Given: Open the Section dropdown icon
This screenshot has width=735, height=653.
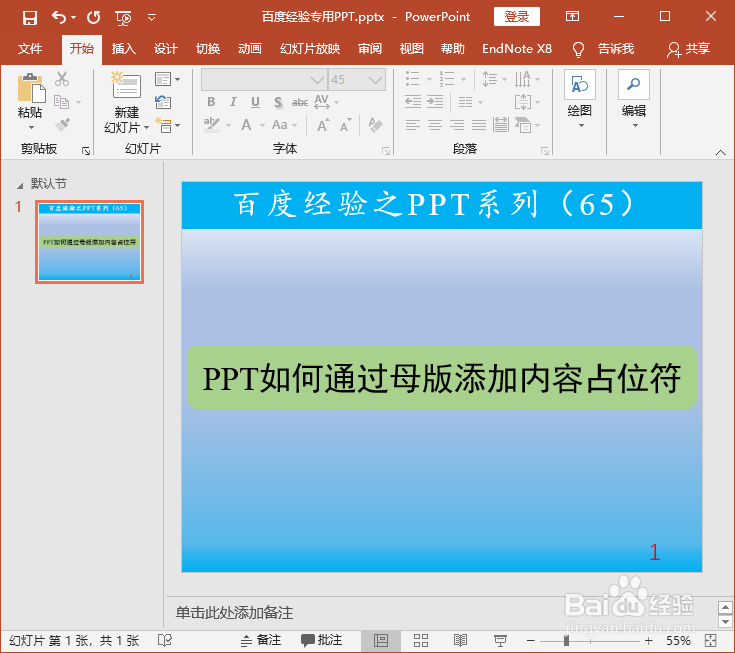Looking at the screenshot, I should 167,125.
